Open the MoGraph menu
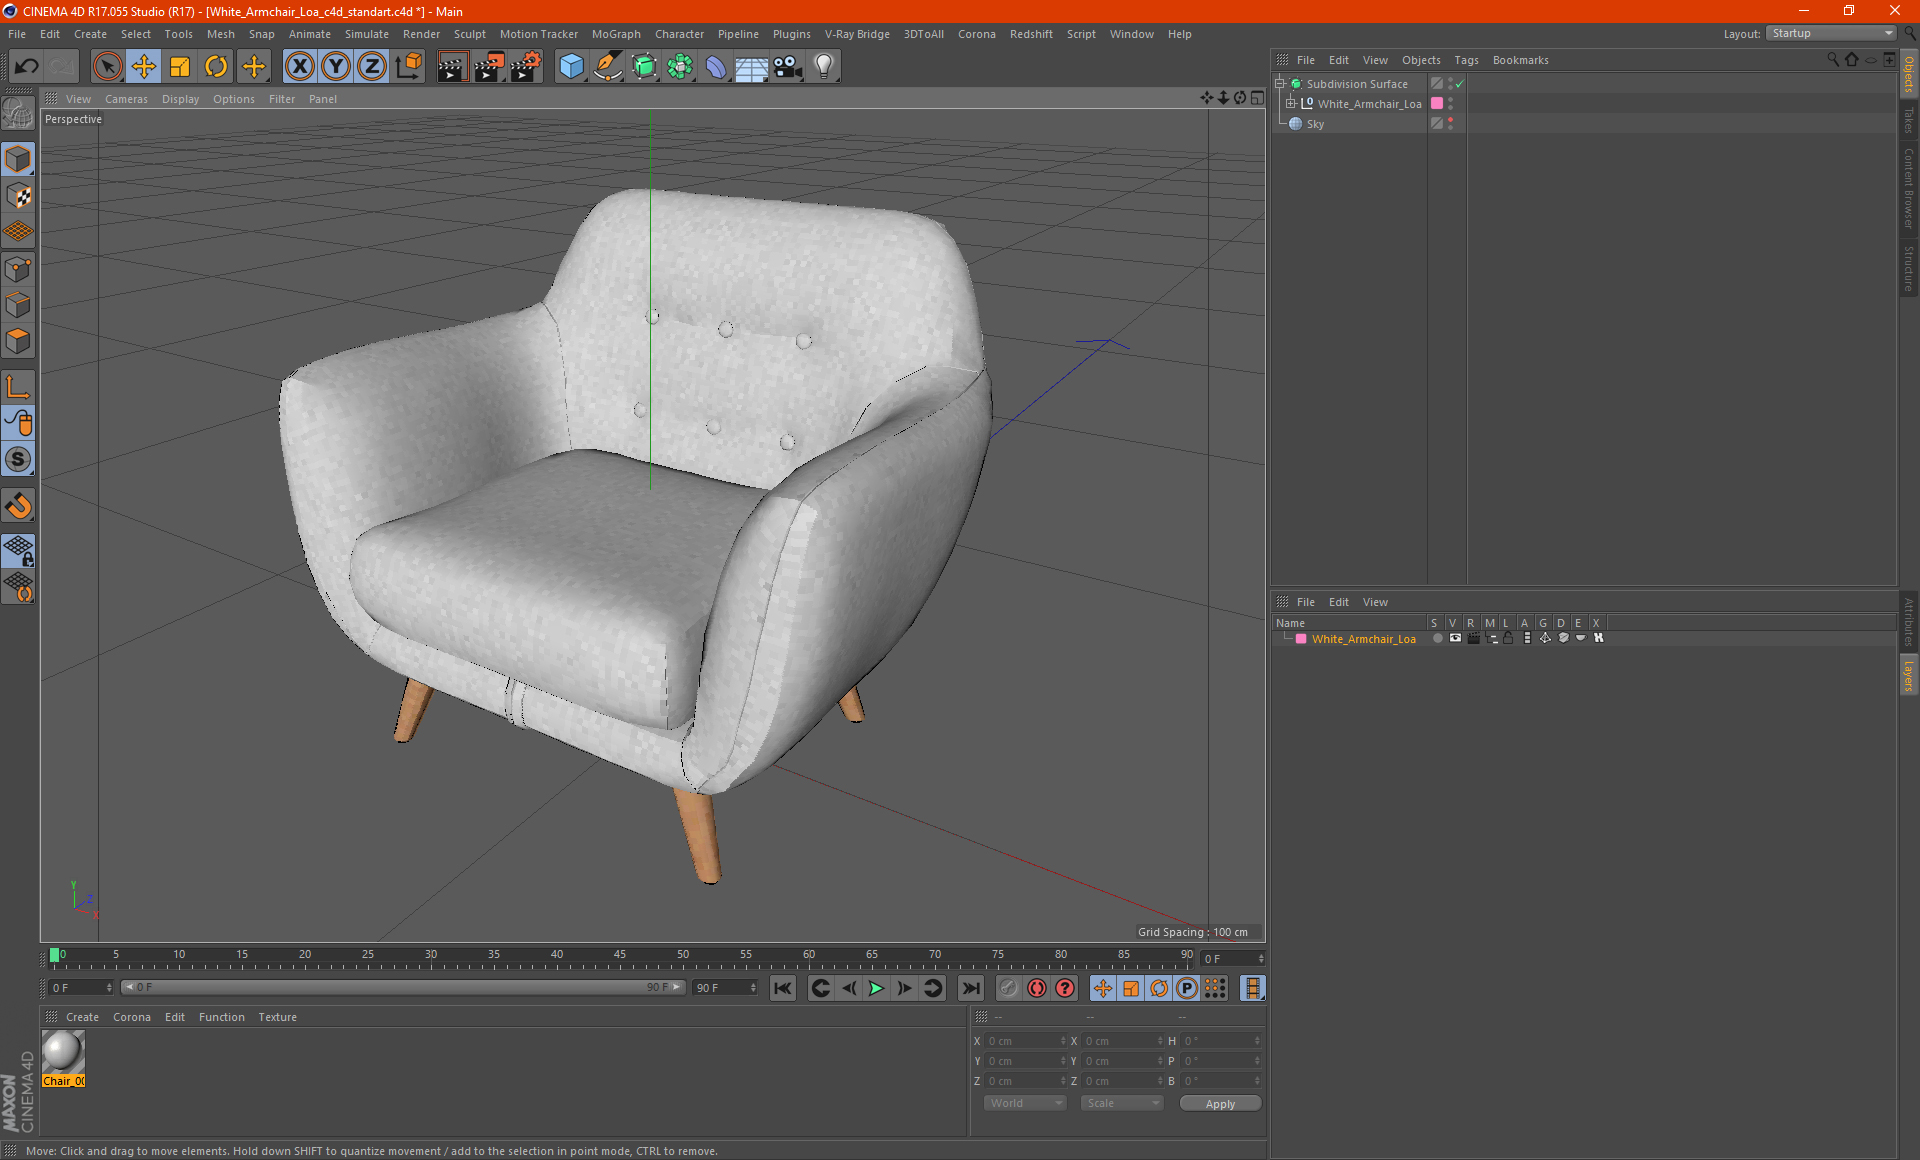 [x=616, y=34]
